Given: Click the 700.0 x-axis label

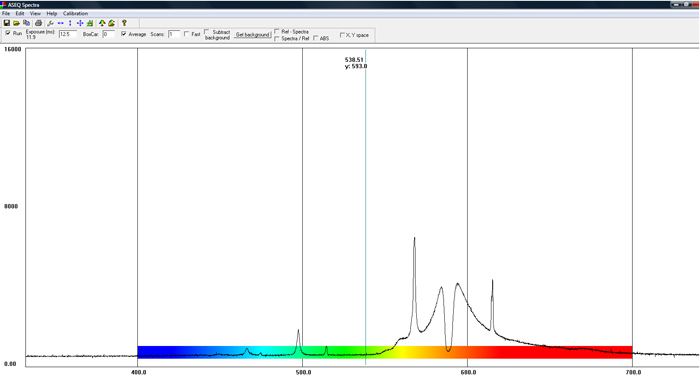Looking at the screenshot, I should tap(633, 372).
